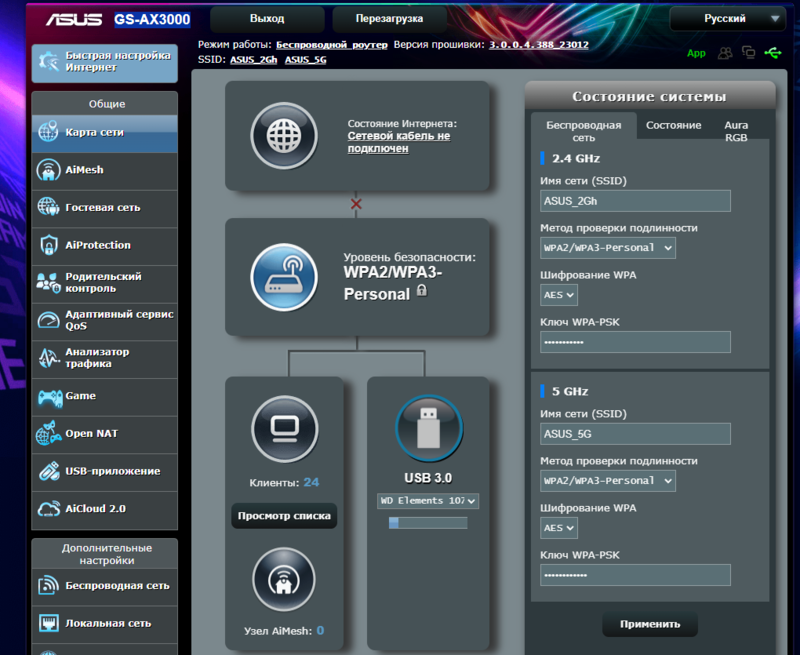
Task: Click the Быстрая настройка Интернет button
Action: coord(105,63)
